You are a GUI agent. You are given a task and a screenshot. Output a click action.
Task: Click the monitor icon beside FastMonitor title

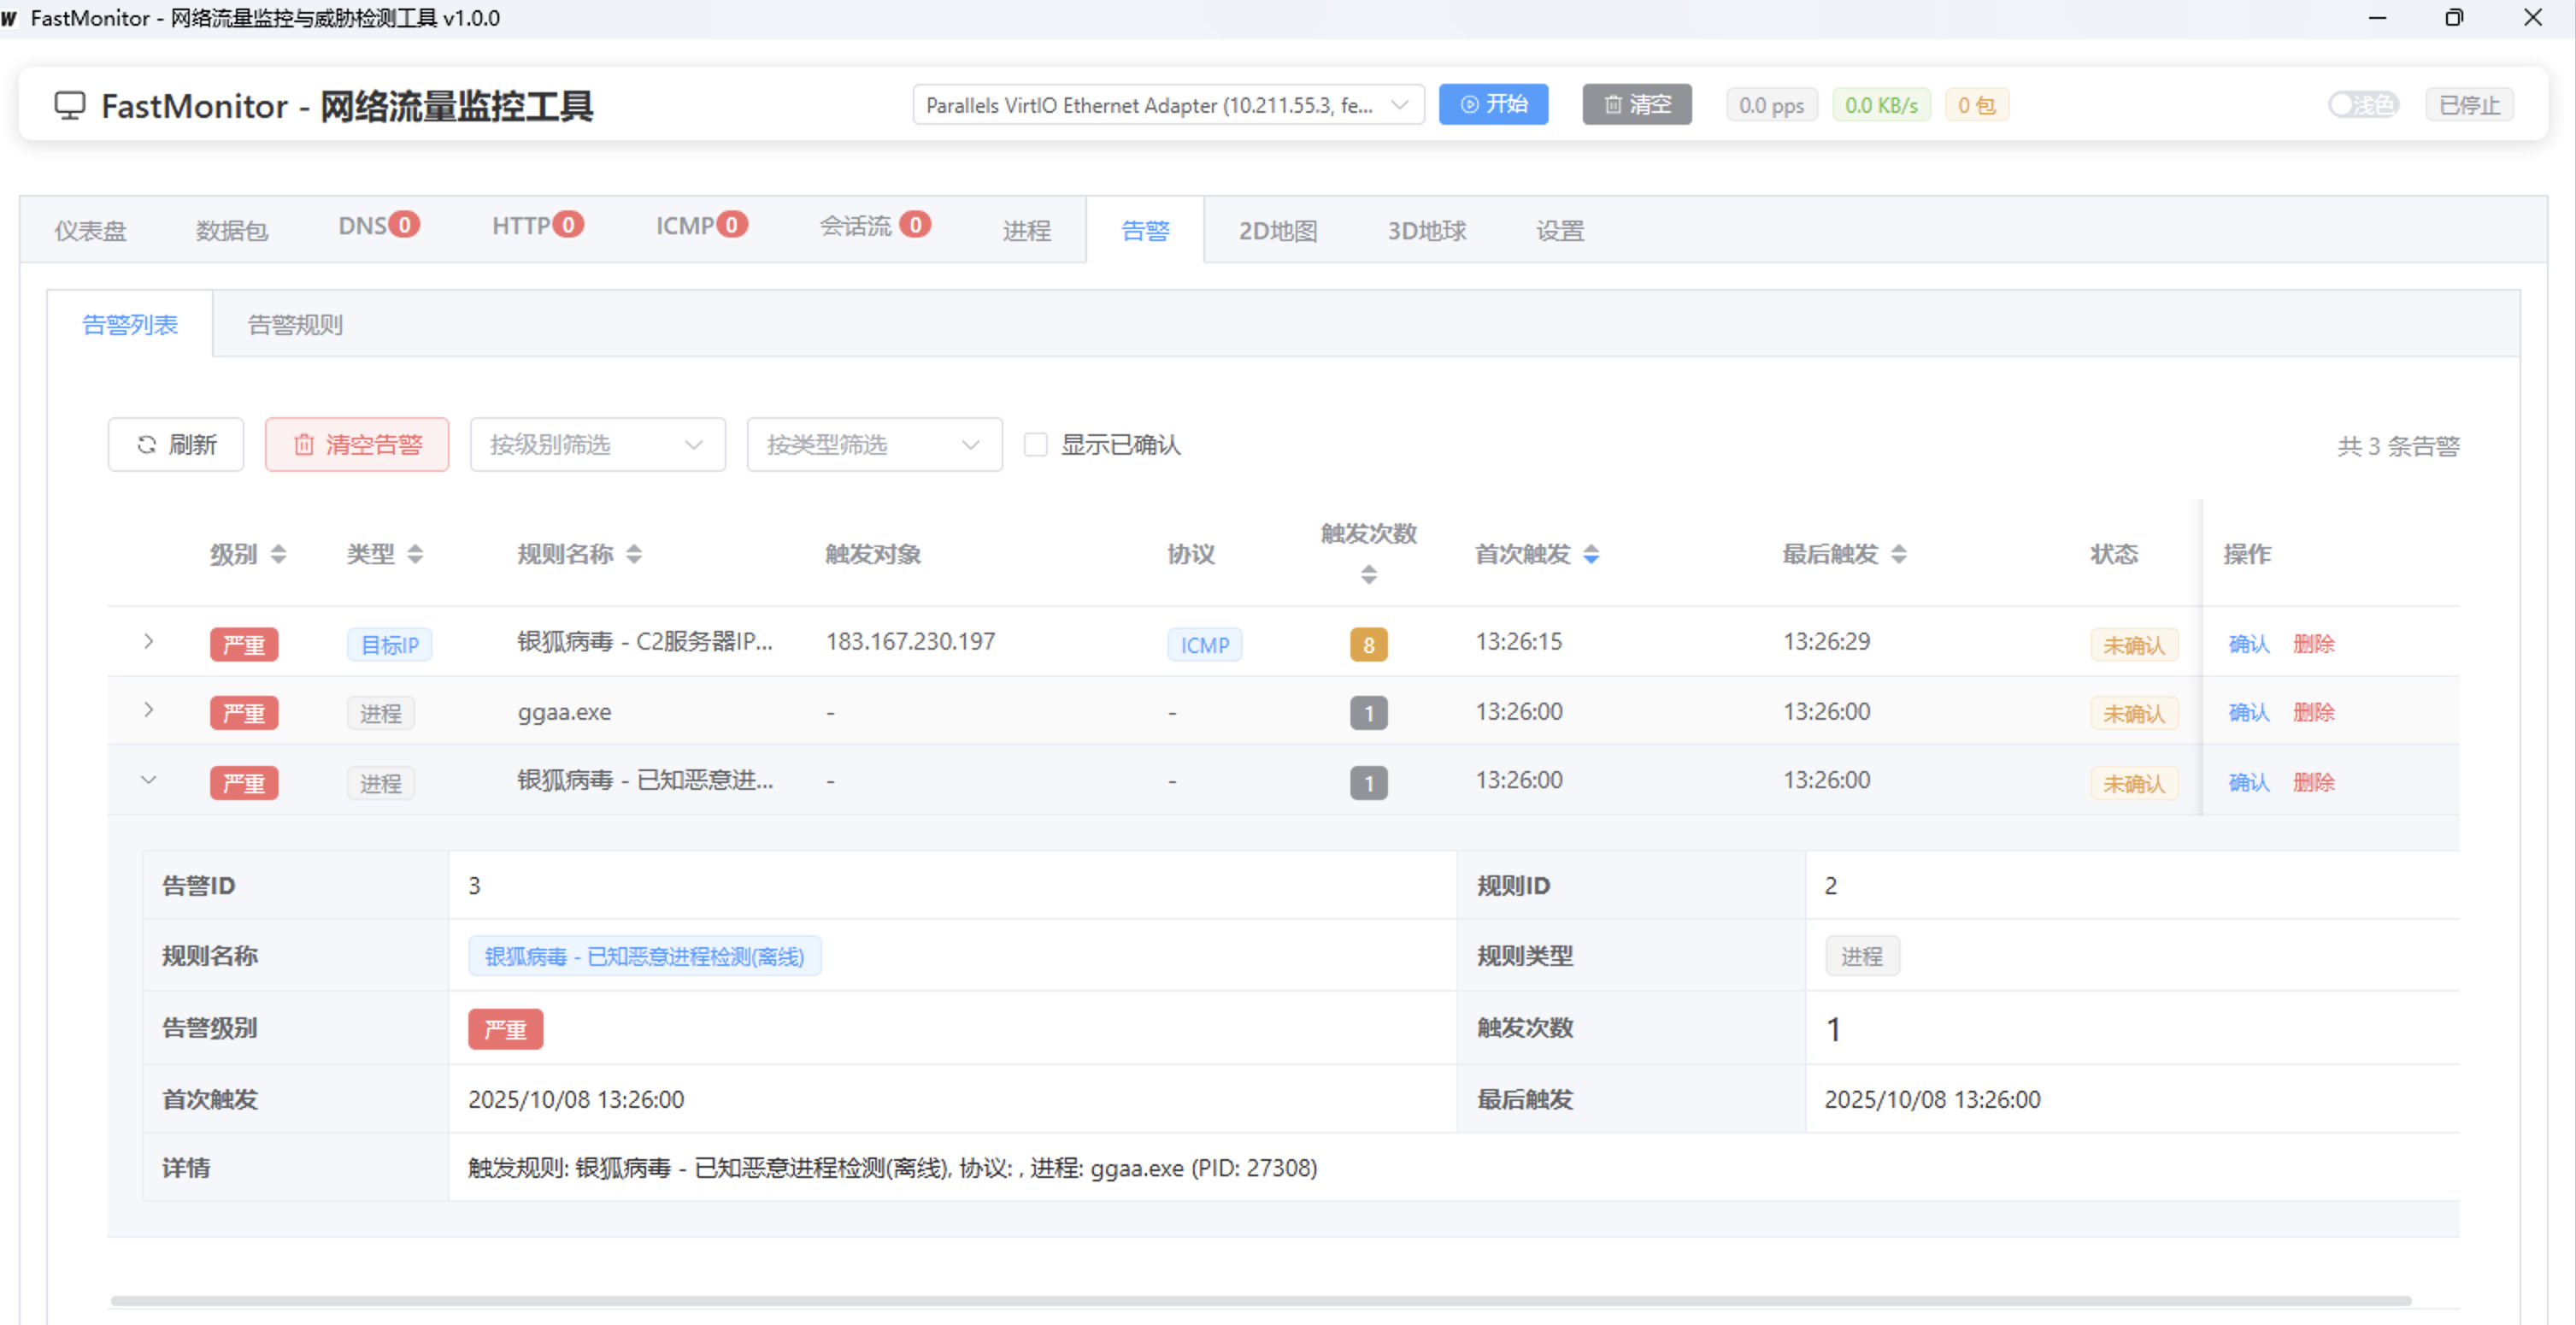[69, 105]
